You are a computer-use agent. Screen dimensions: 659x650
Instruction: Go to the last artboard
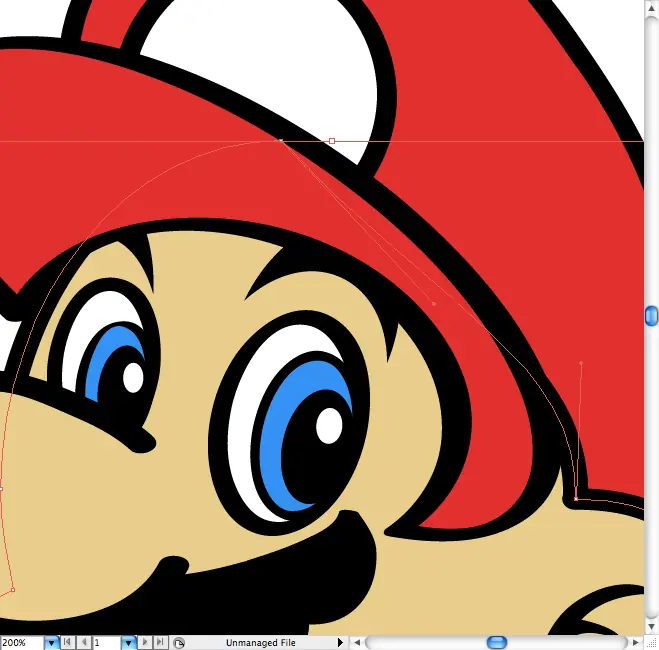(160, 642)
